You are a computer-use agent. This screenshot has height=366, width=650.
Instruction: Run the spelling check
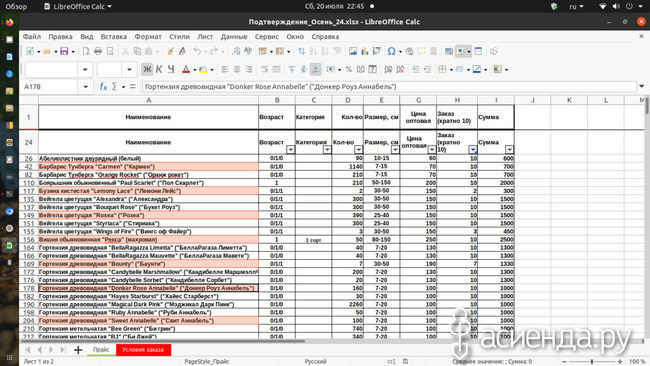point(248,51)
